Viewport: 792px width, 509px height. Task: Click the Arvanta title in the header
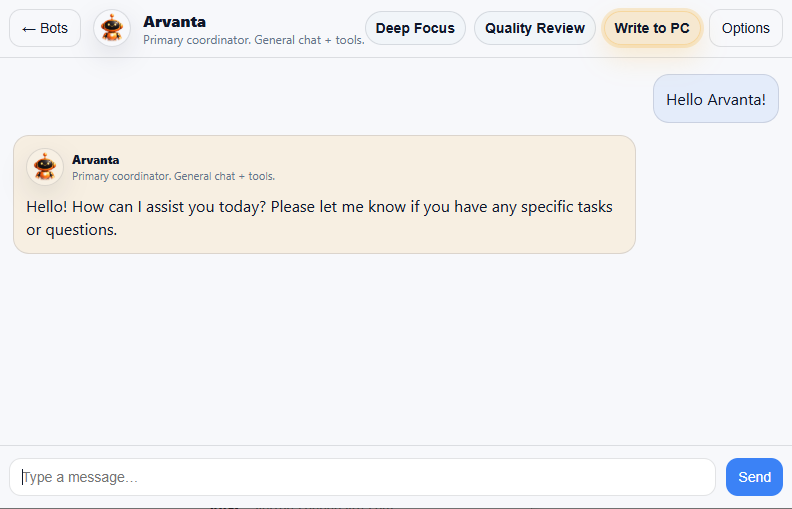[x=174, y=22]
